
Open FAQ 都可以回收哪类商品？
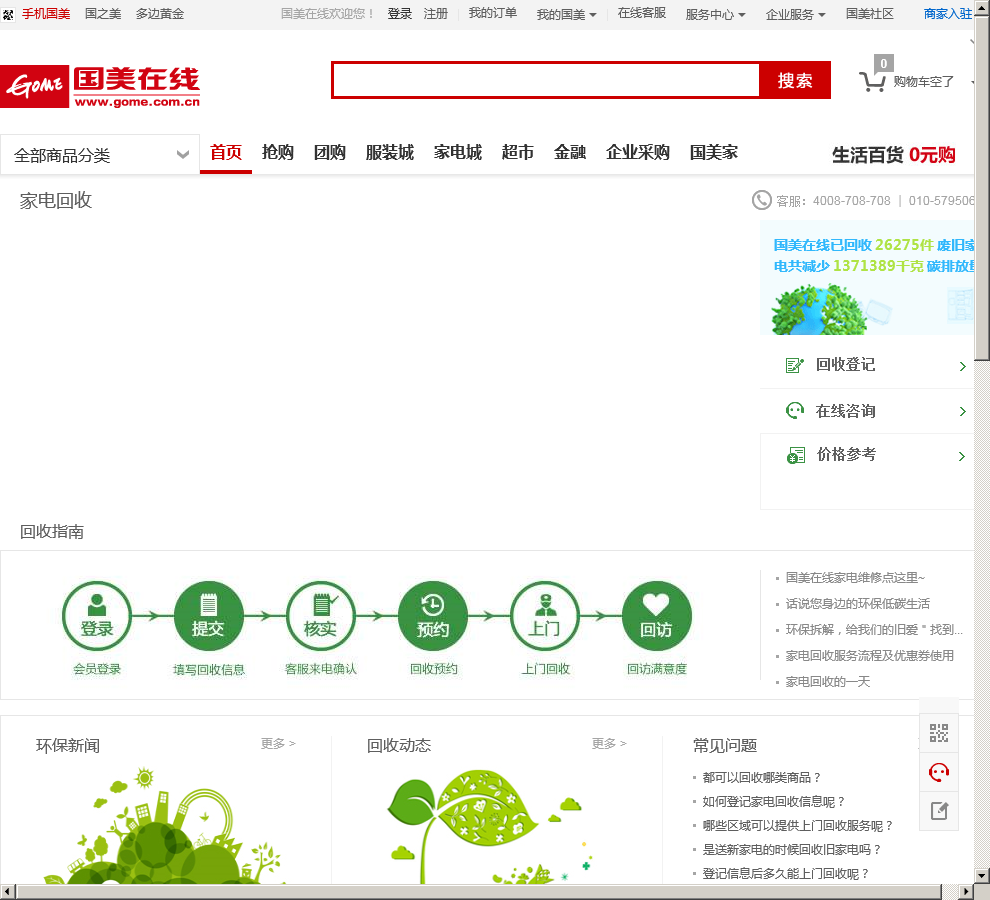point(761,777)
